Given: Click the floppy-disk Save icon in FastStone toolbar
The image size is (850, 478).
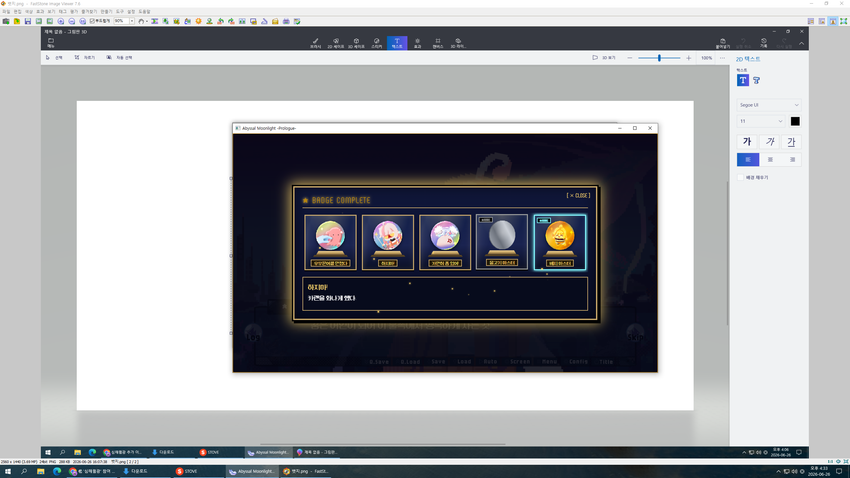Looking at the screenshot, I should pyautogui.click(x=28, y=21).
